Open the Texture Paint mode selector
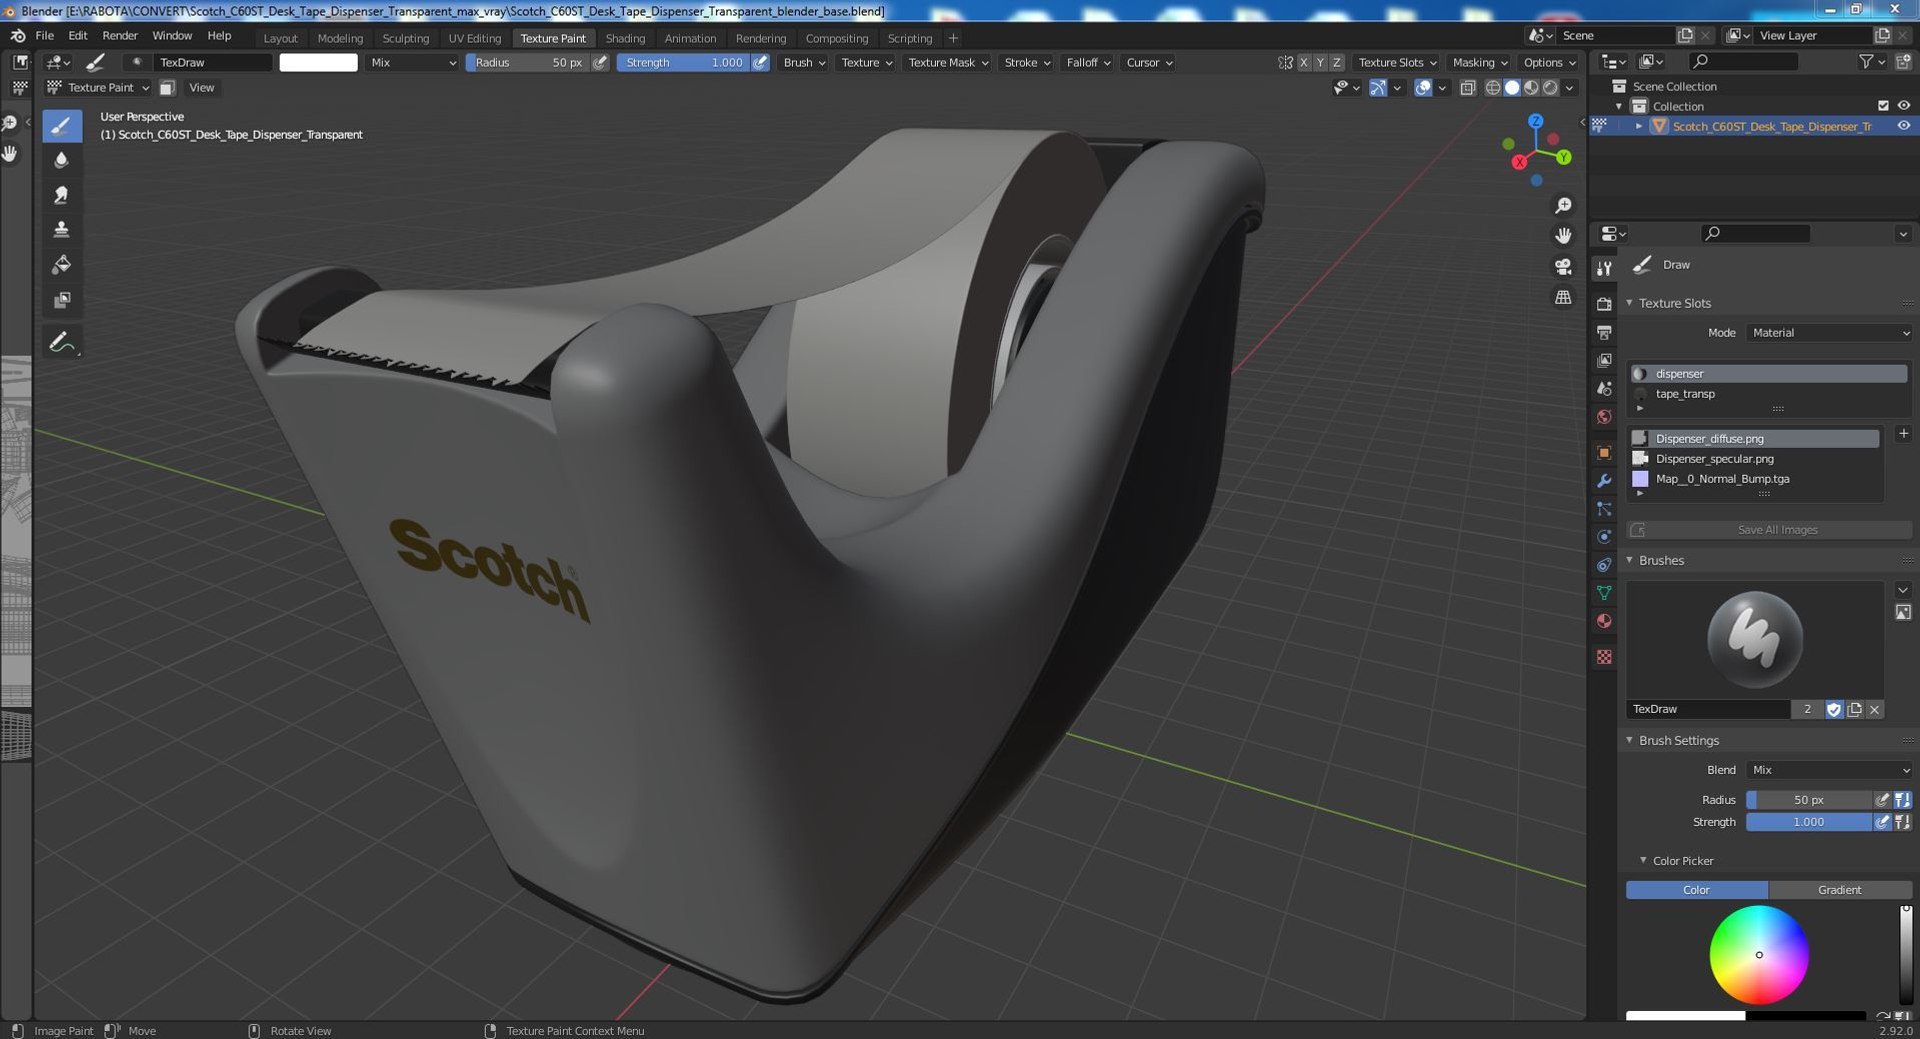This screenshot has width=1920, height=1039. (x=99, y=88)
